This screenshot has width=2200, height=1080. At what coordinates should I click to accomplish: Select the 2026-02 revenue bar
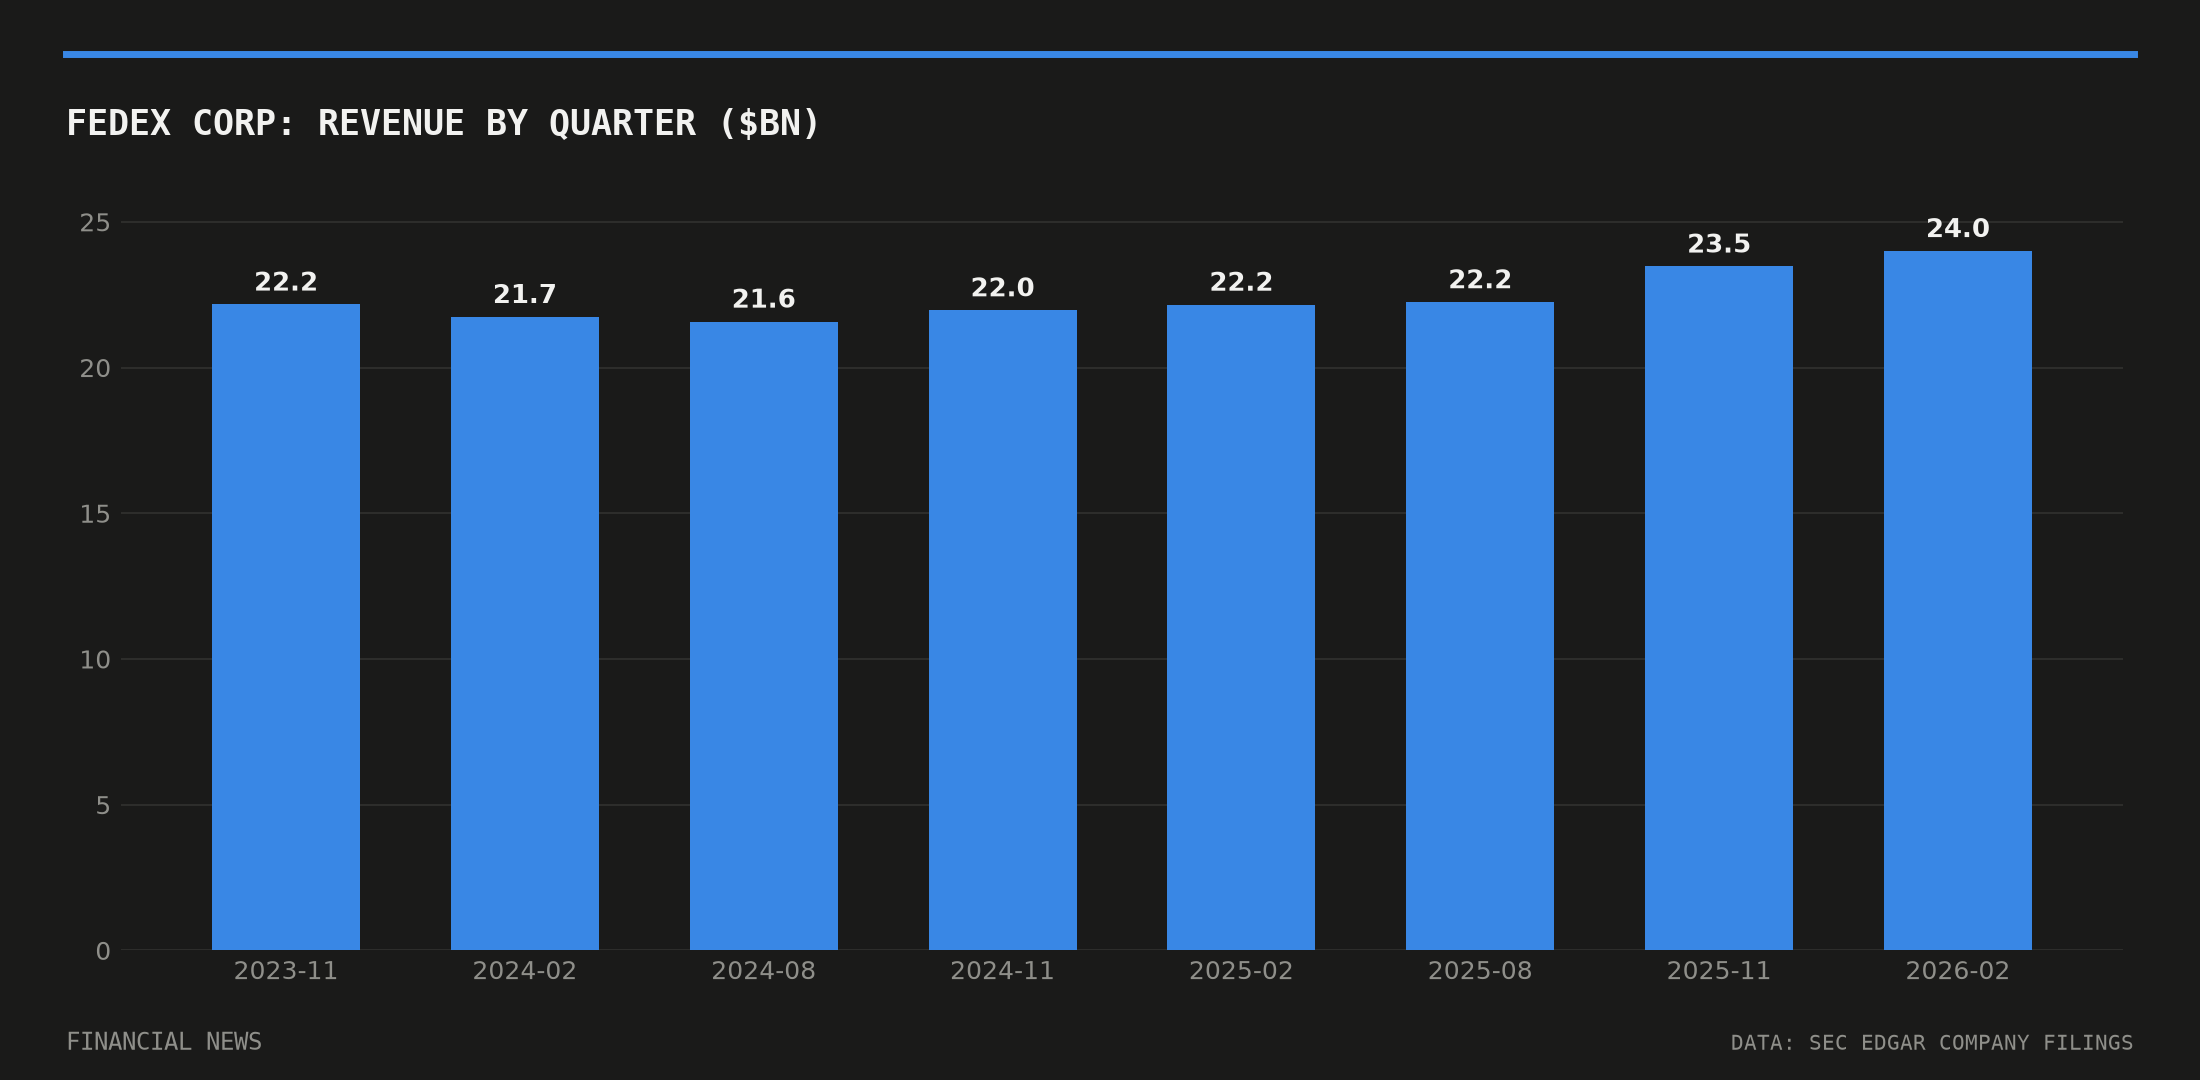(x=1958, y=600)
